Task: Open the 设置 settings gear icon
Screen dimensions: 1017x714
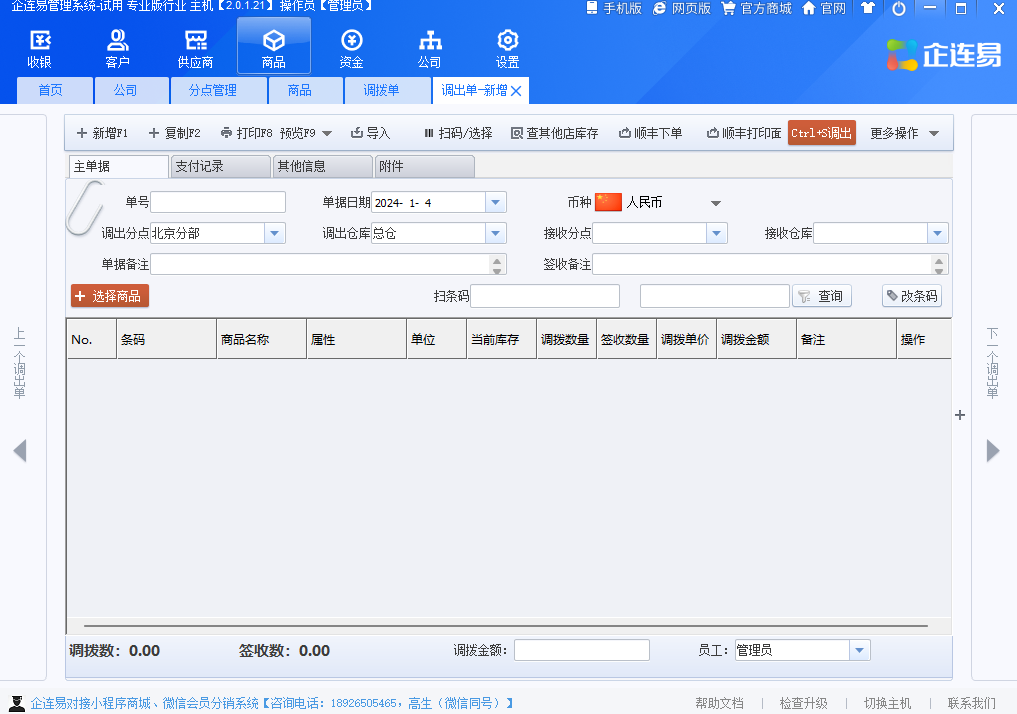Action: (x=507, y=48)
